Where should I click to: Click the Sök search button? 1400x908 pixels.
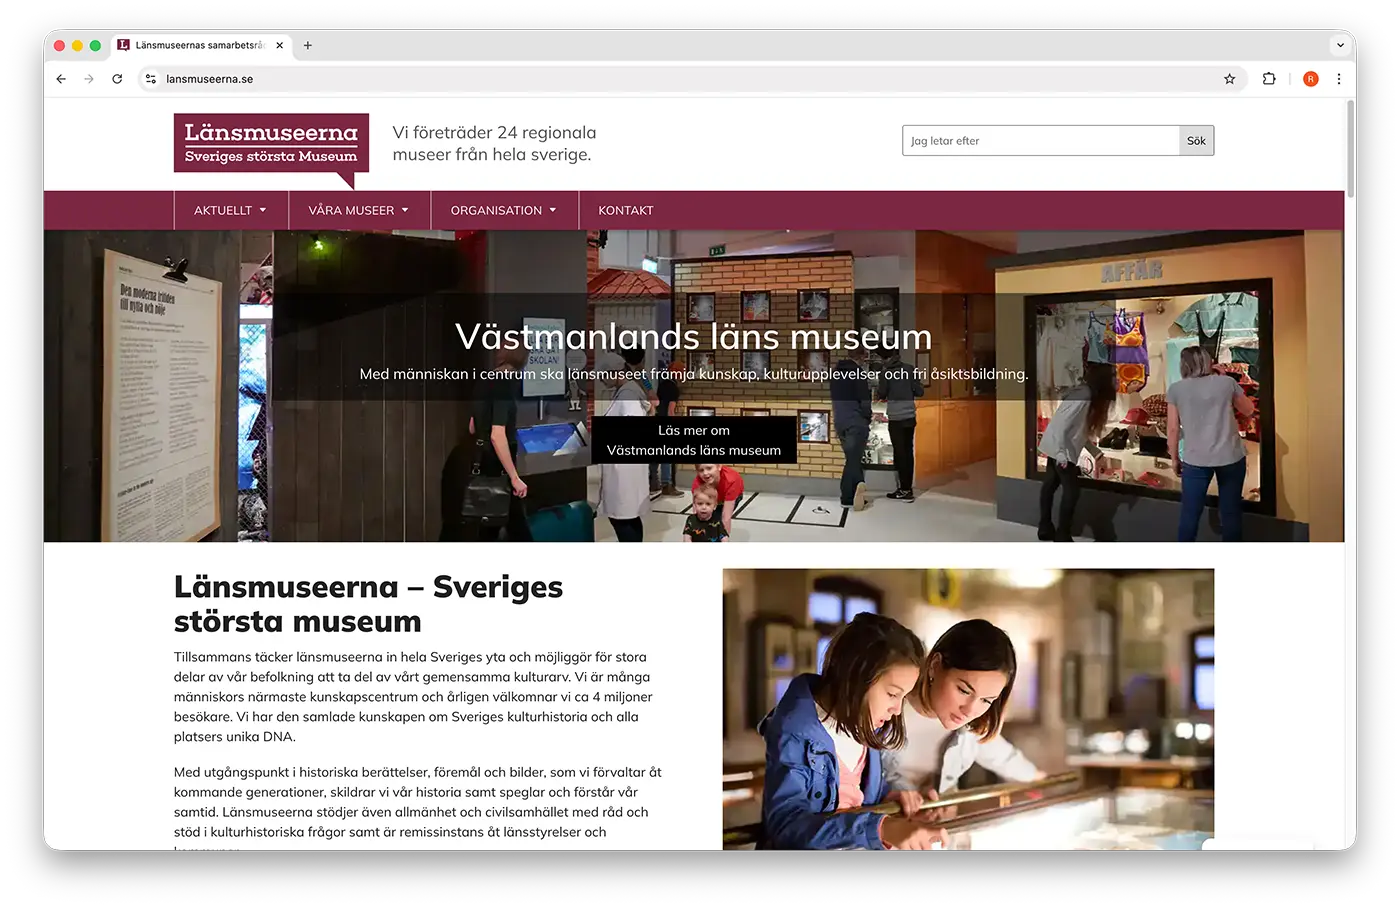(1197, 141)
